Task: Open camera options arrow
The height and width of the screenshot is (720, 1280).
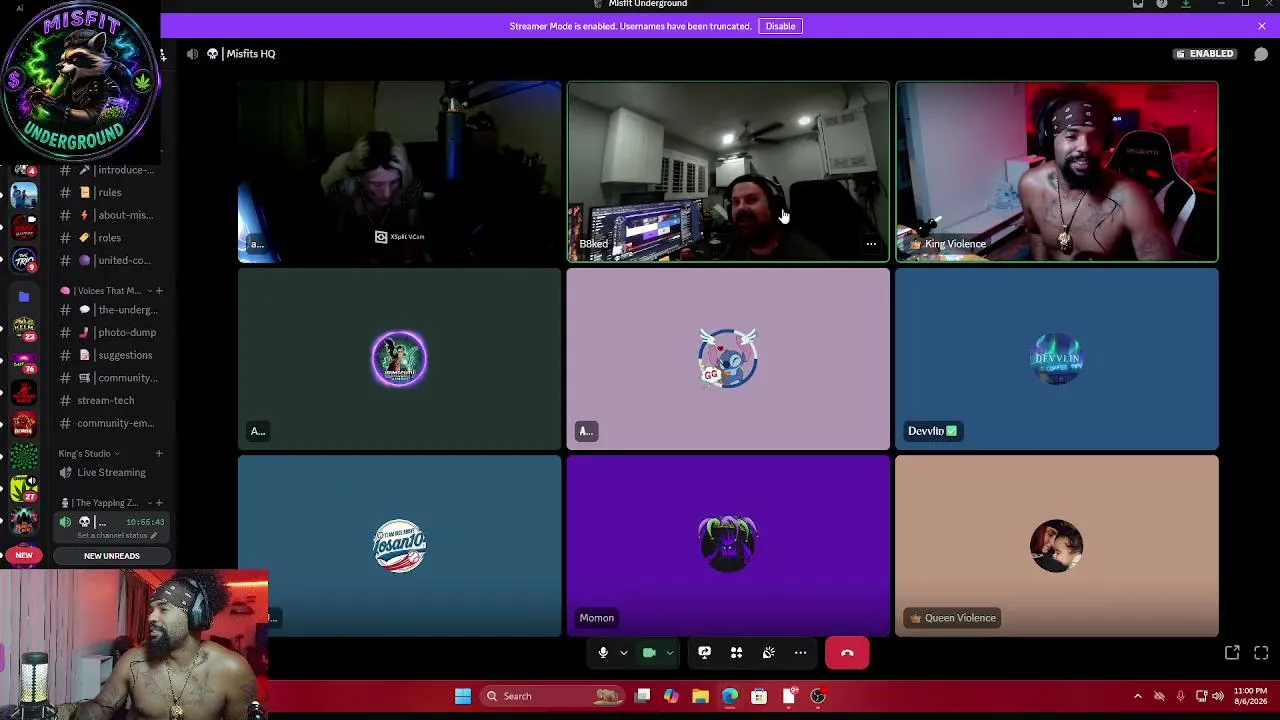Action: (669, 653)
